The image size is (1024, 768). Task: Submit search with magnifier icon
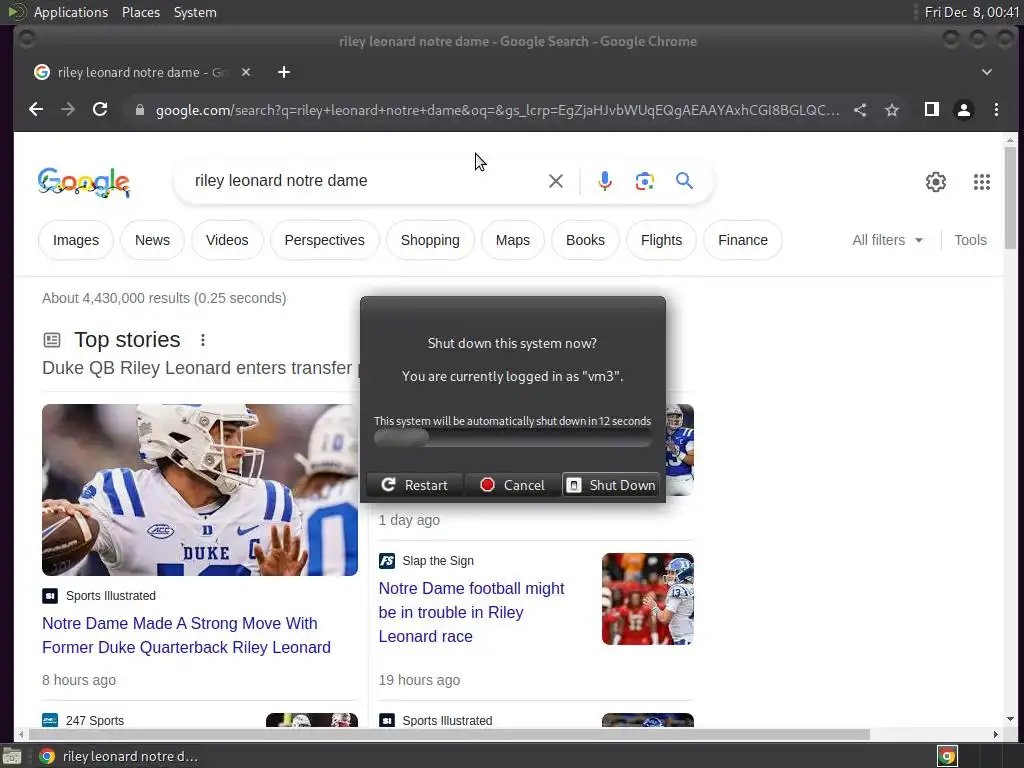point(684,181)
